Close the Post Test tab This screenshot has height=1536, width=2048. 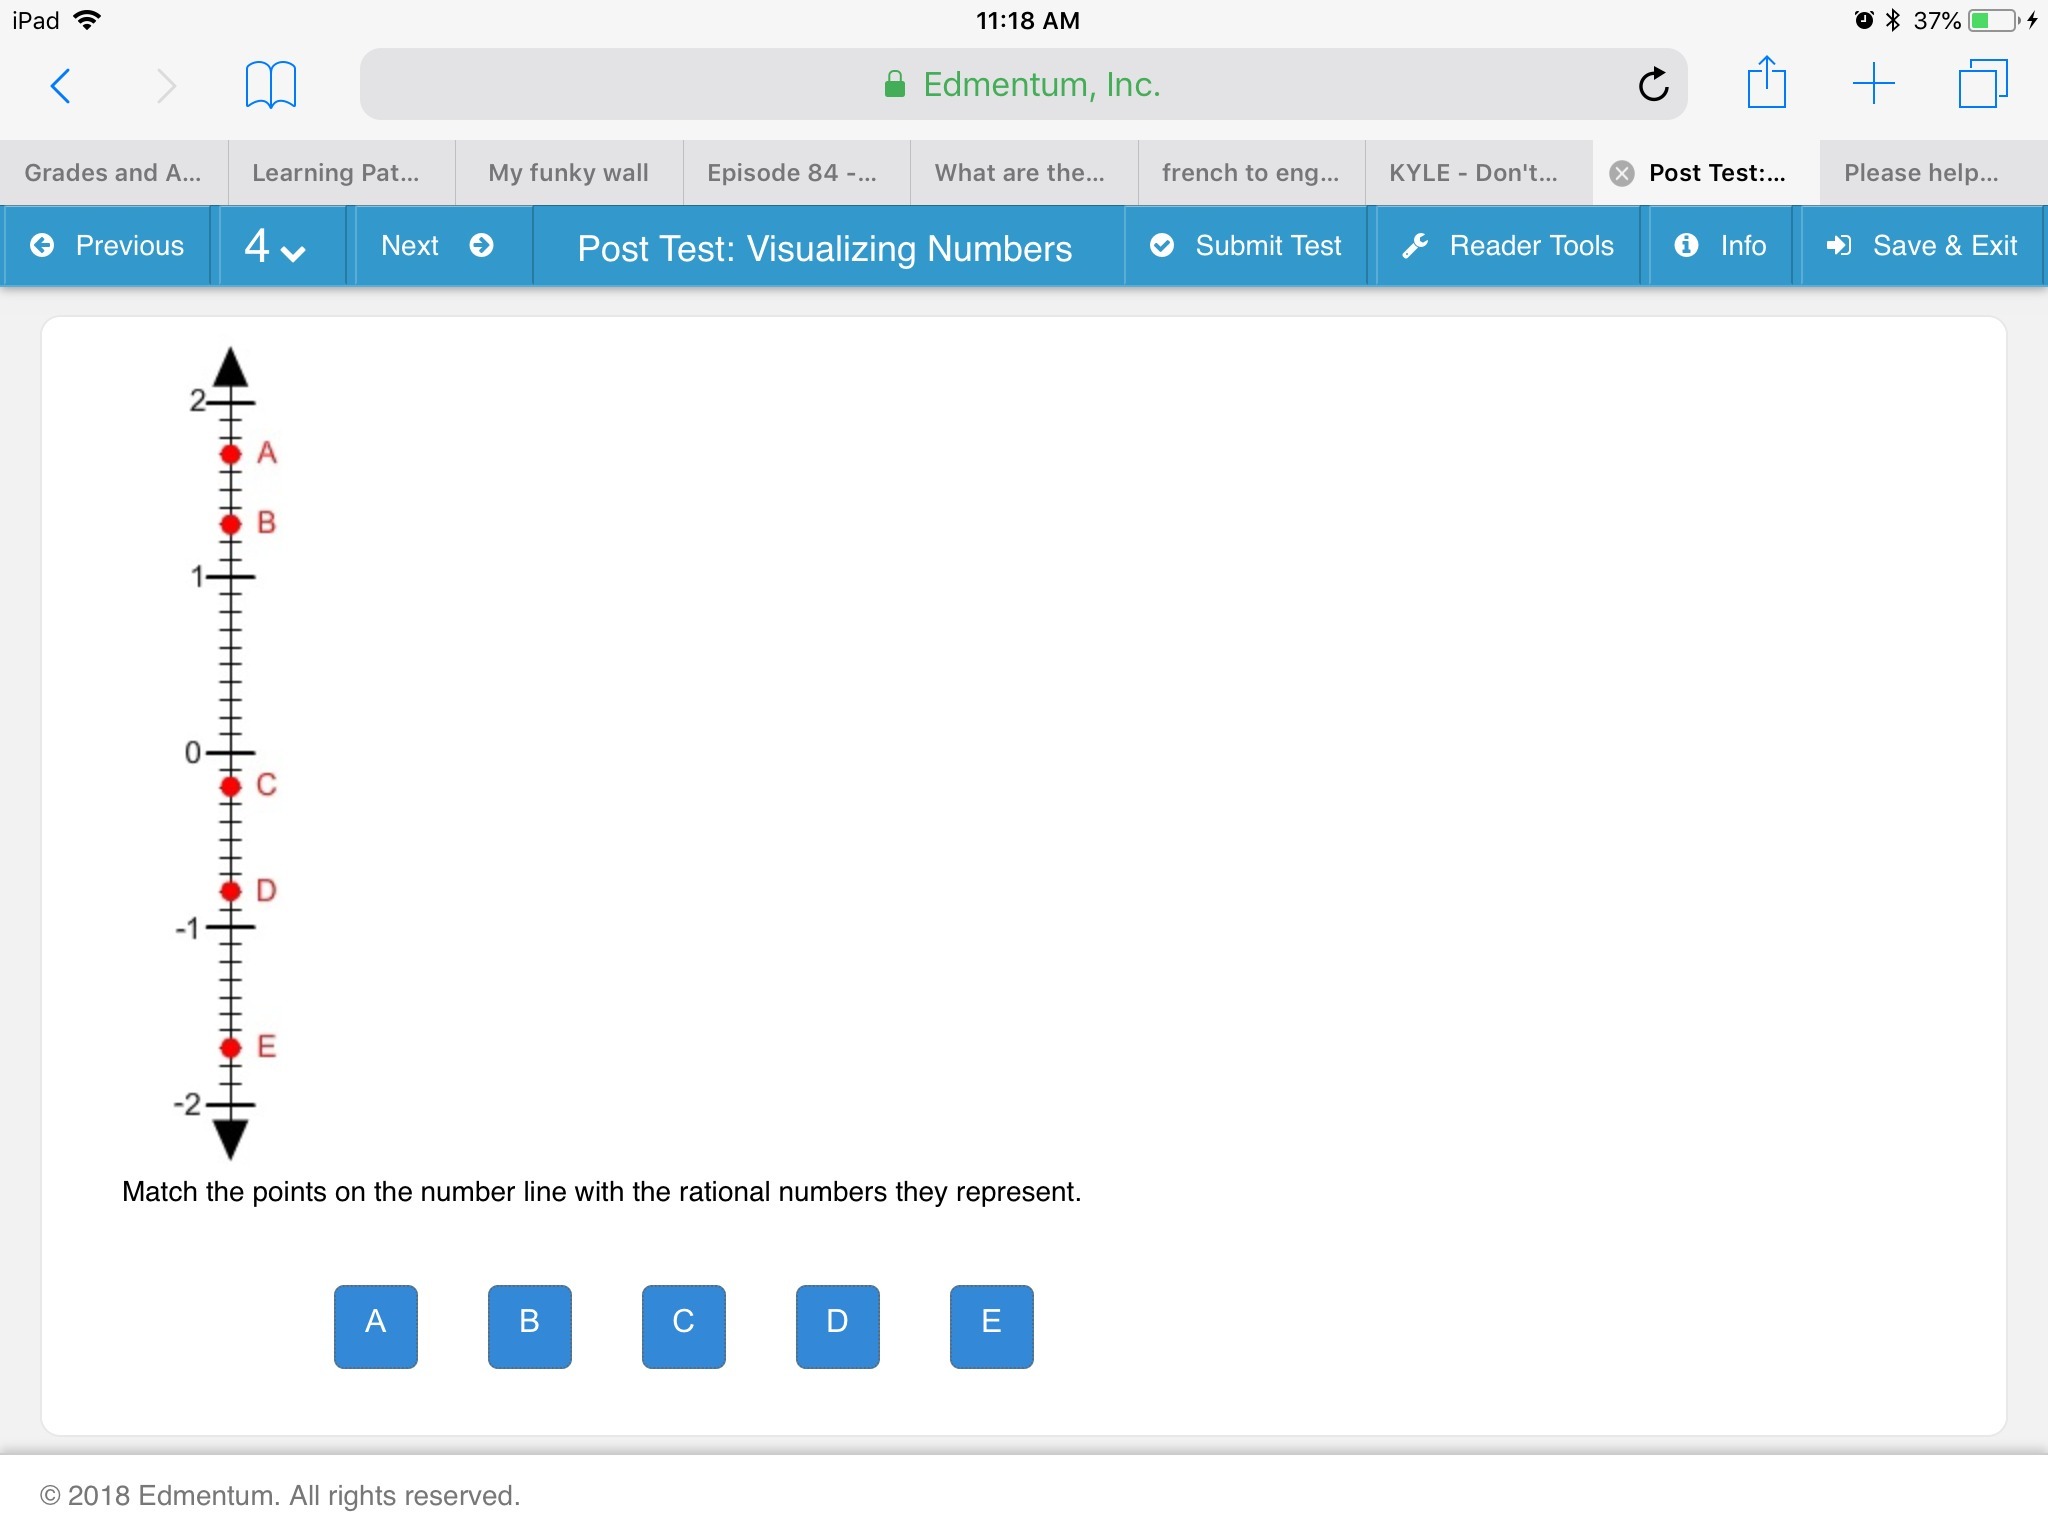point(1622,174)
